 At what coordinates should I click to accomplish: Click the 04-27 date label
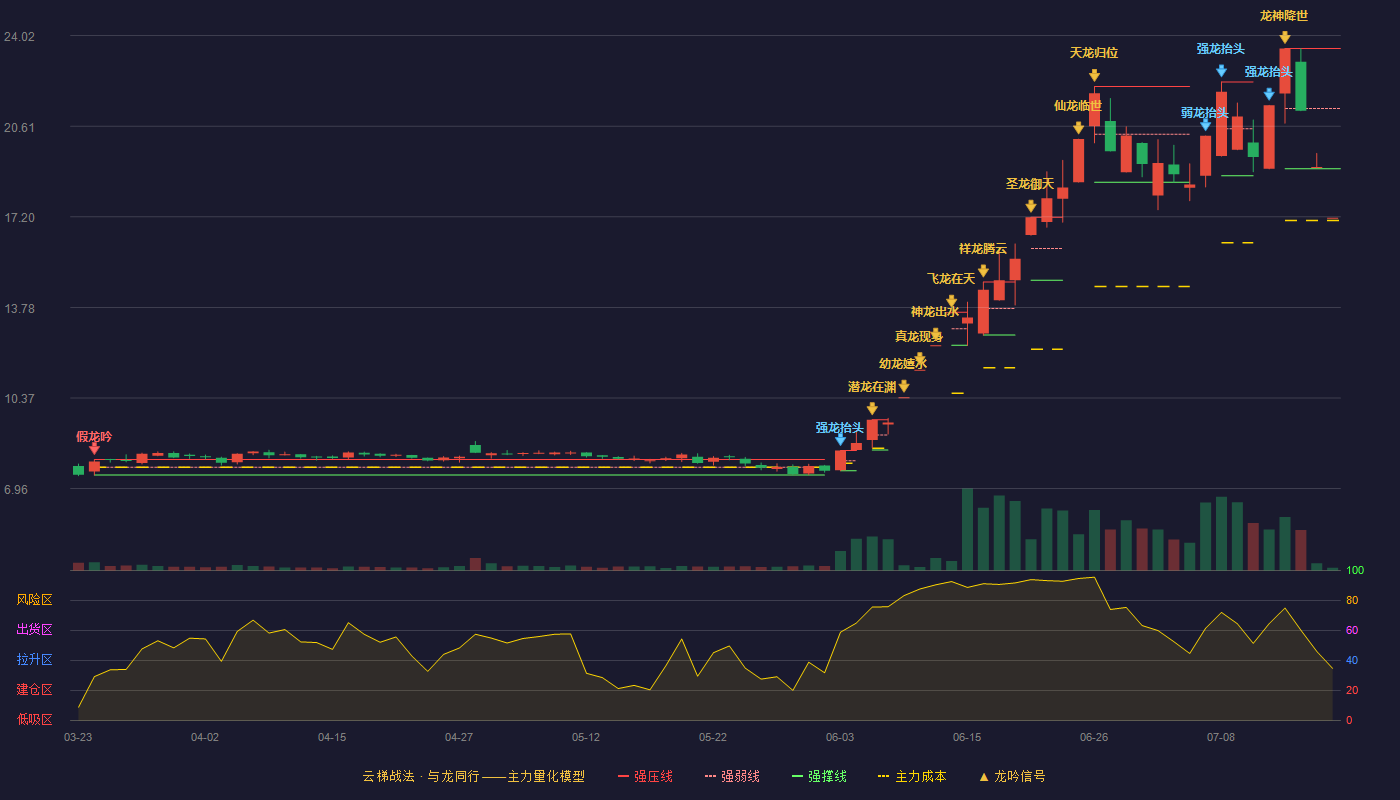459,737
